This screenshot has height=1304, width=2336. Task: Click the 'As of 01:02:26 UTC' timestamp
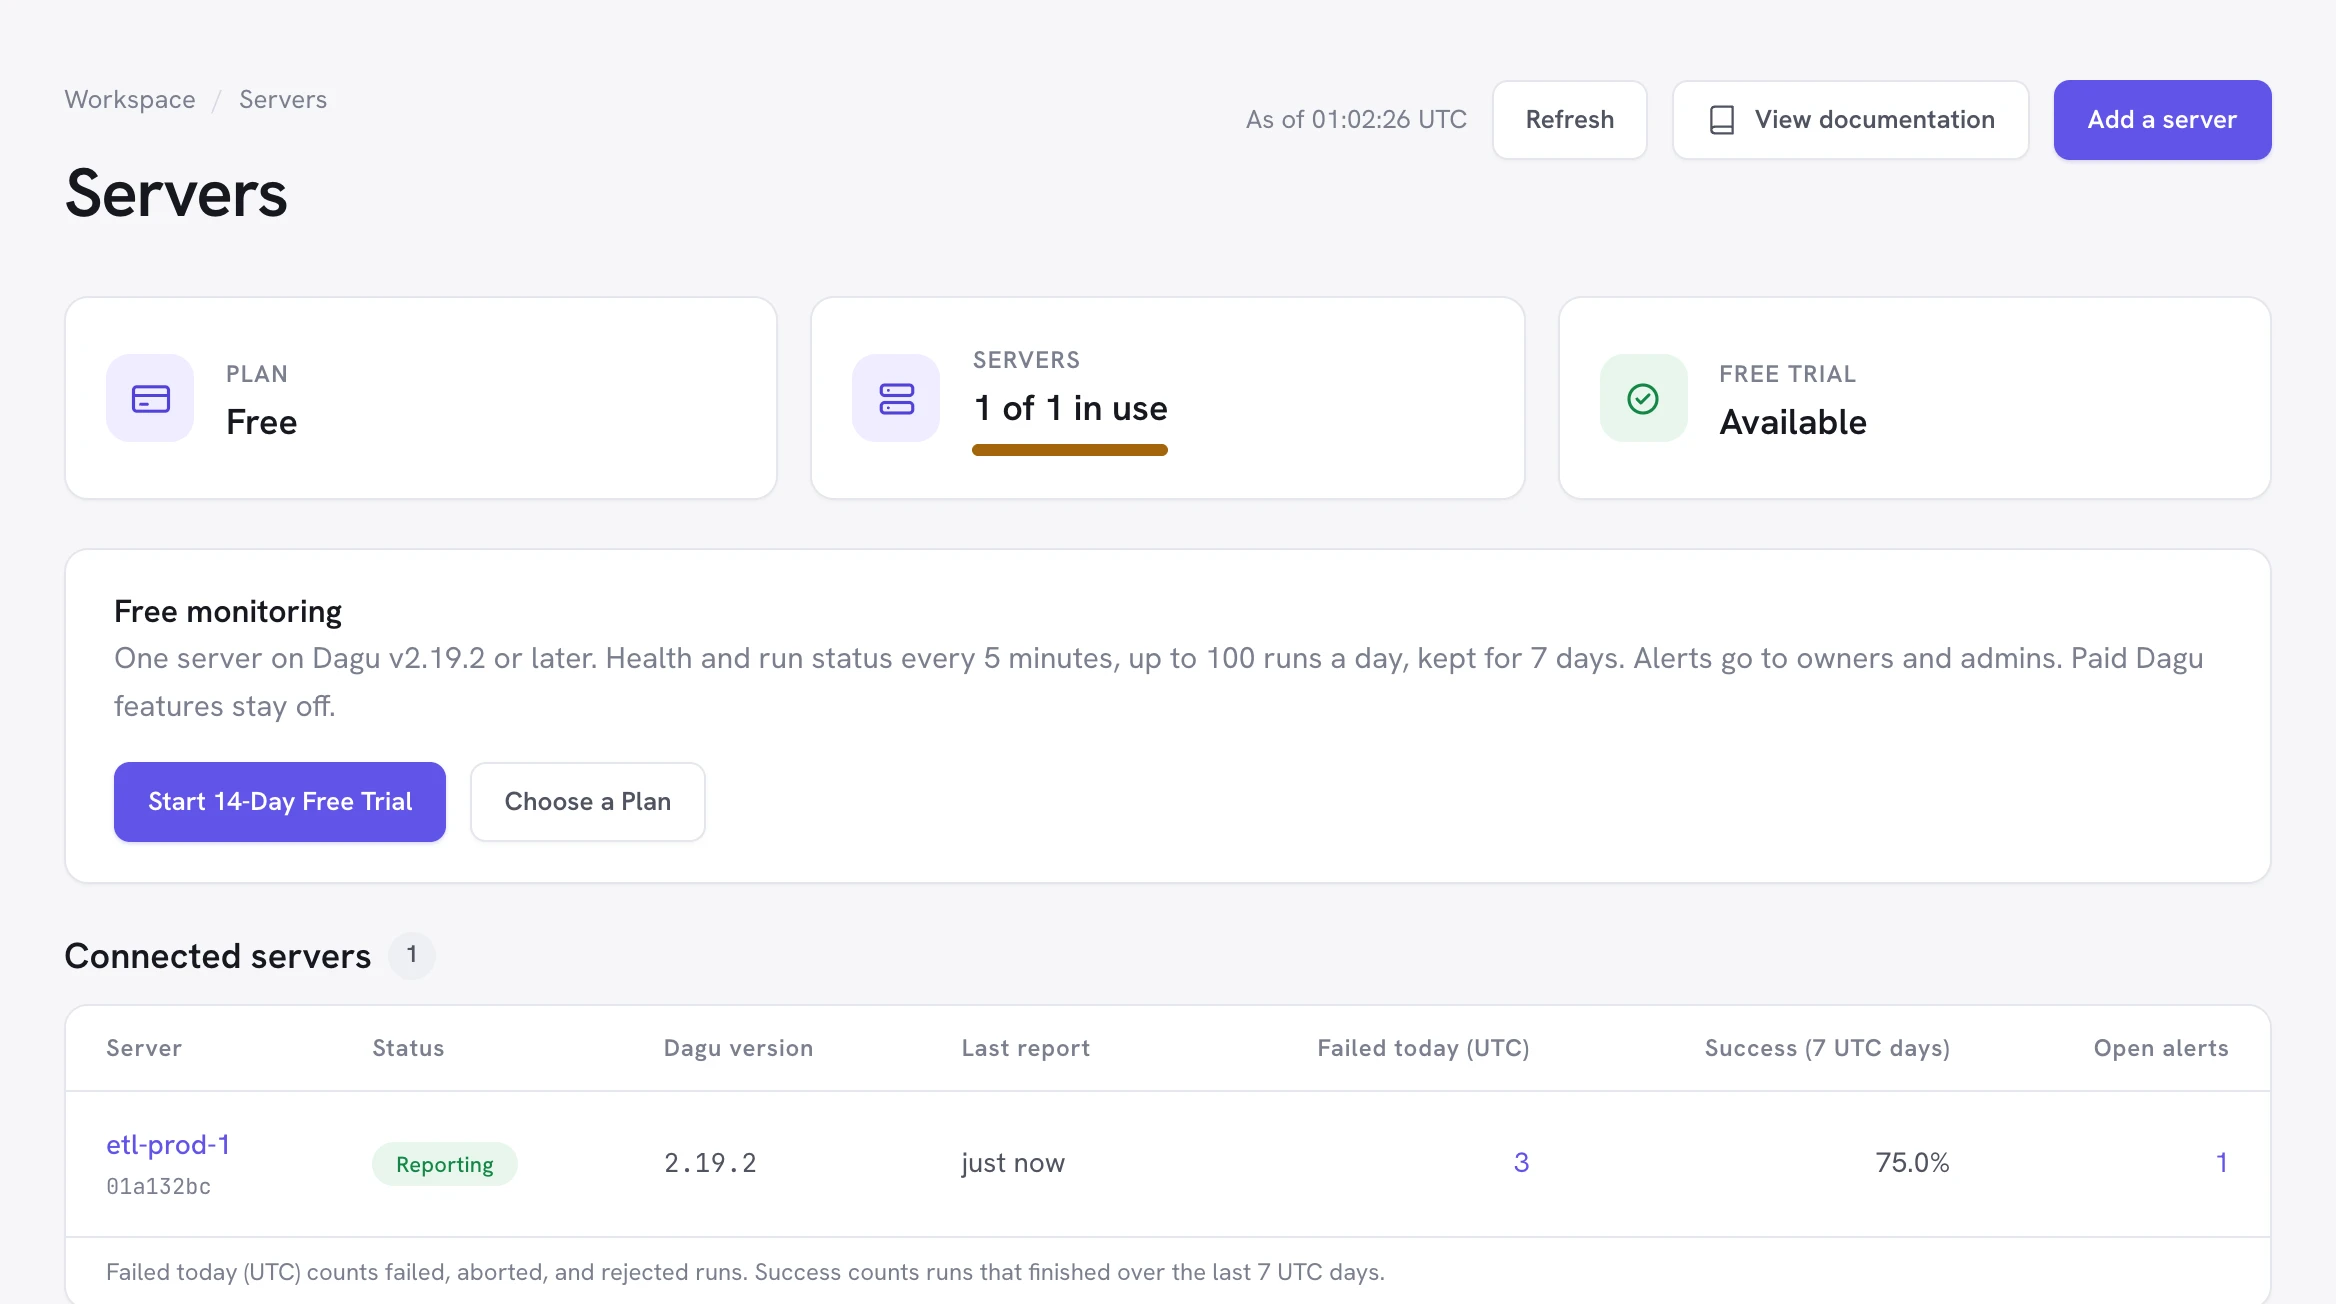click(x=1356, y=120)
